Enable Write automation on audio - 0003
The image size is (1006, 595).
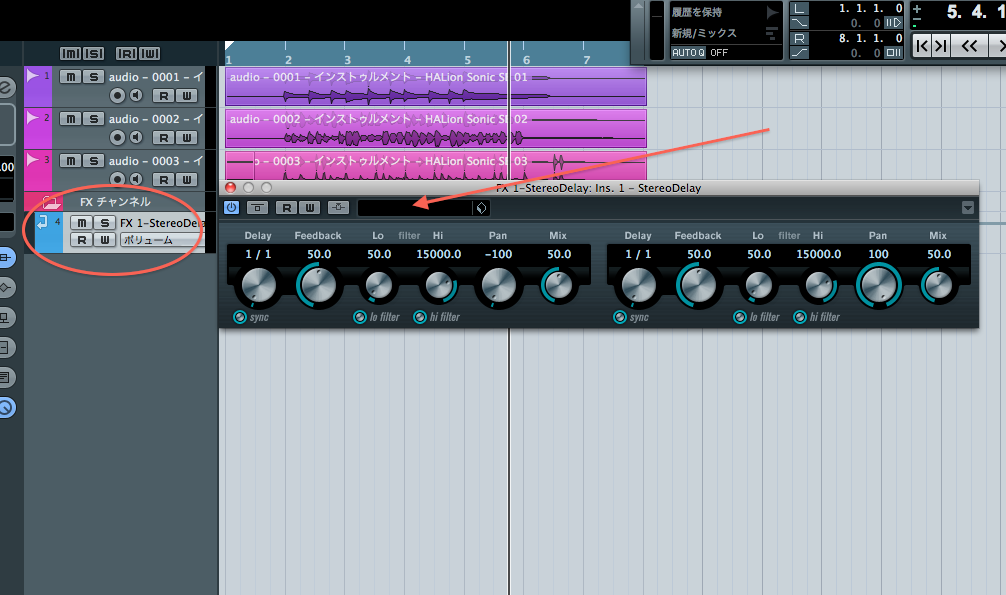tap(187, 179)
